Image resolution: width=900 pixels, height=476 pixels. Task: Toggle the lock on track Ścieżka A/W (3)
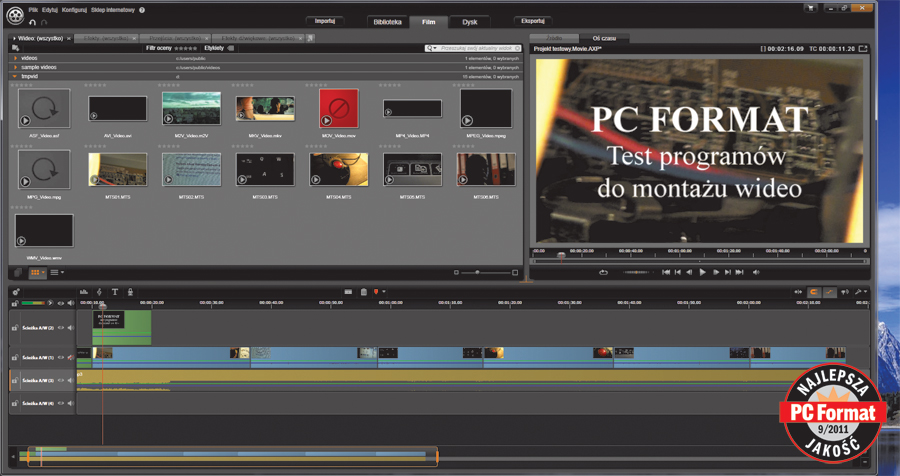click(15, 380)
